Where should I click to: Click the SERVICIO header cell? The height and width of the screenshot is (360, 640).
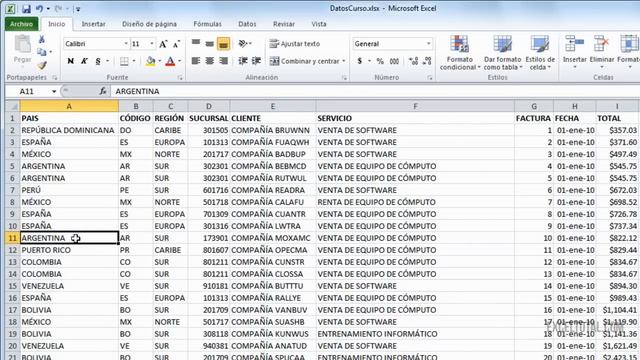[415, 118]
